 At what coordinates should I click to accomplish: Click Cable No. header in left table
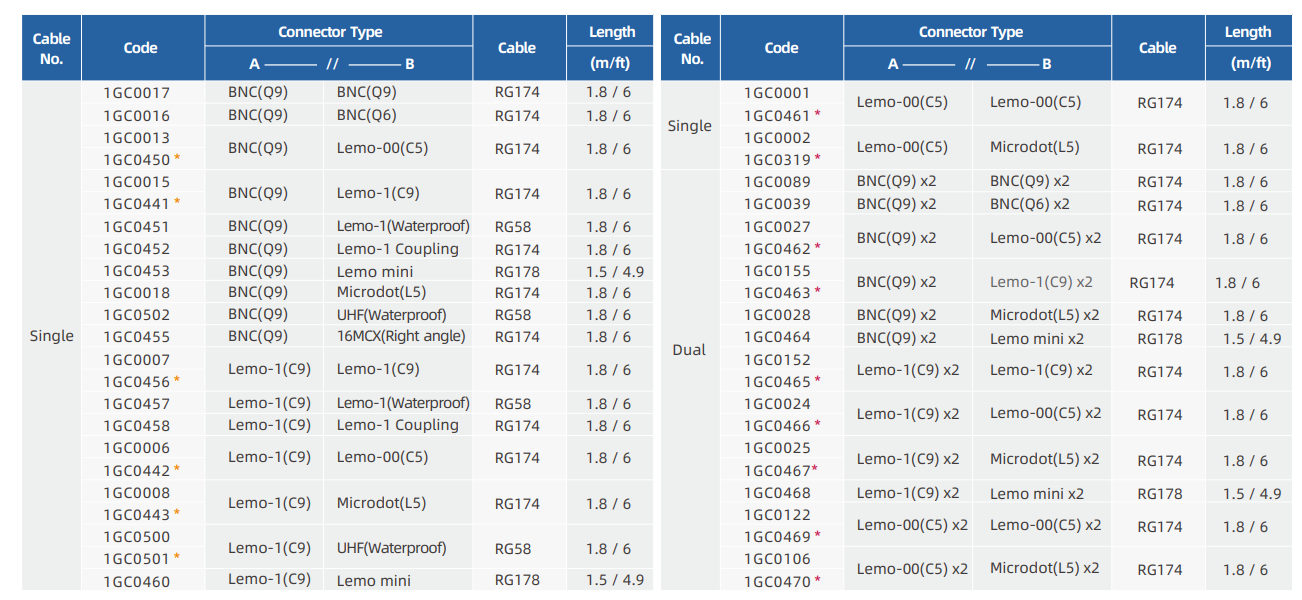pos(52,48)
